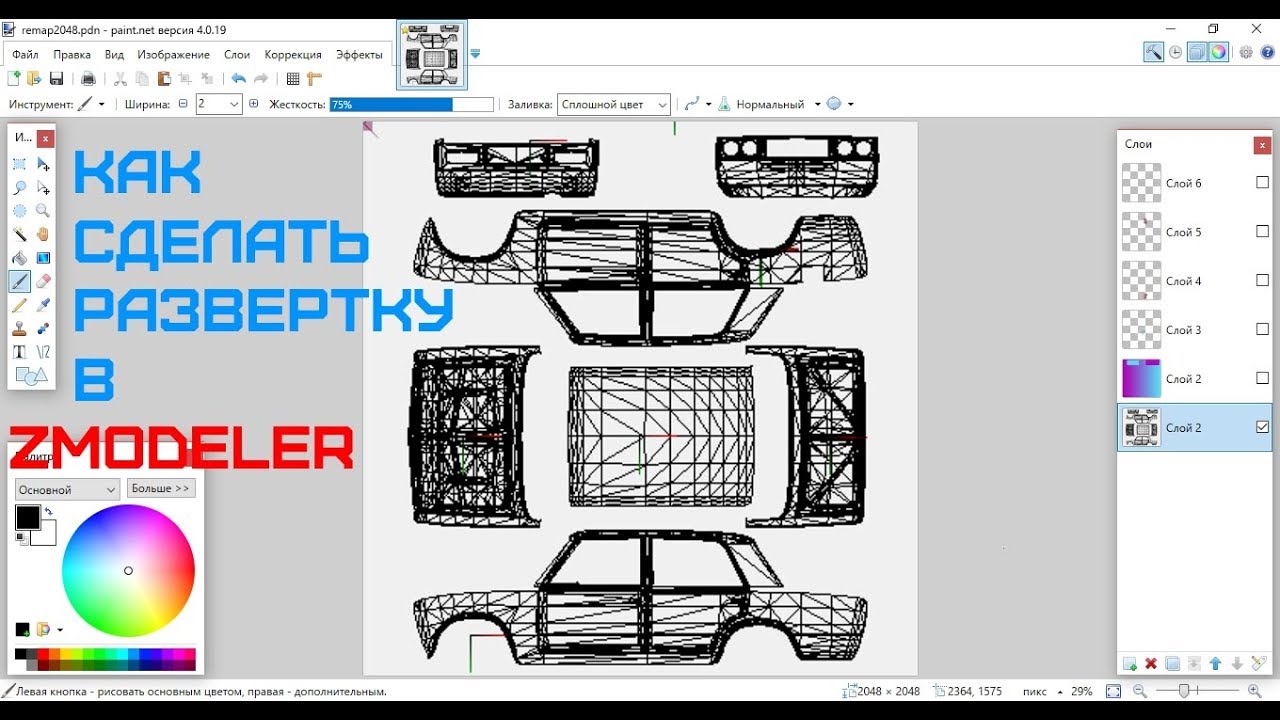Screen dimensions: 1280x720
Task: Select the Shapes tool
Action: 31,376
